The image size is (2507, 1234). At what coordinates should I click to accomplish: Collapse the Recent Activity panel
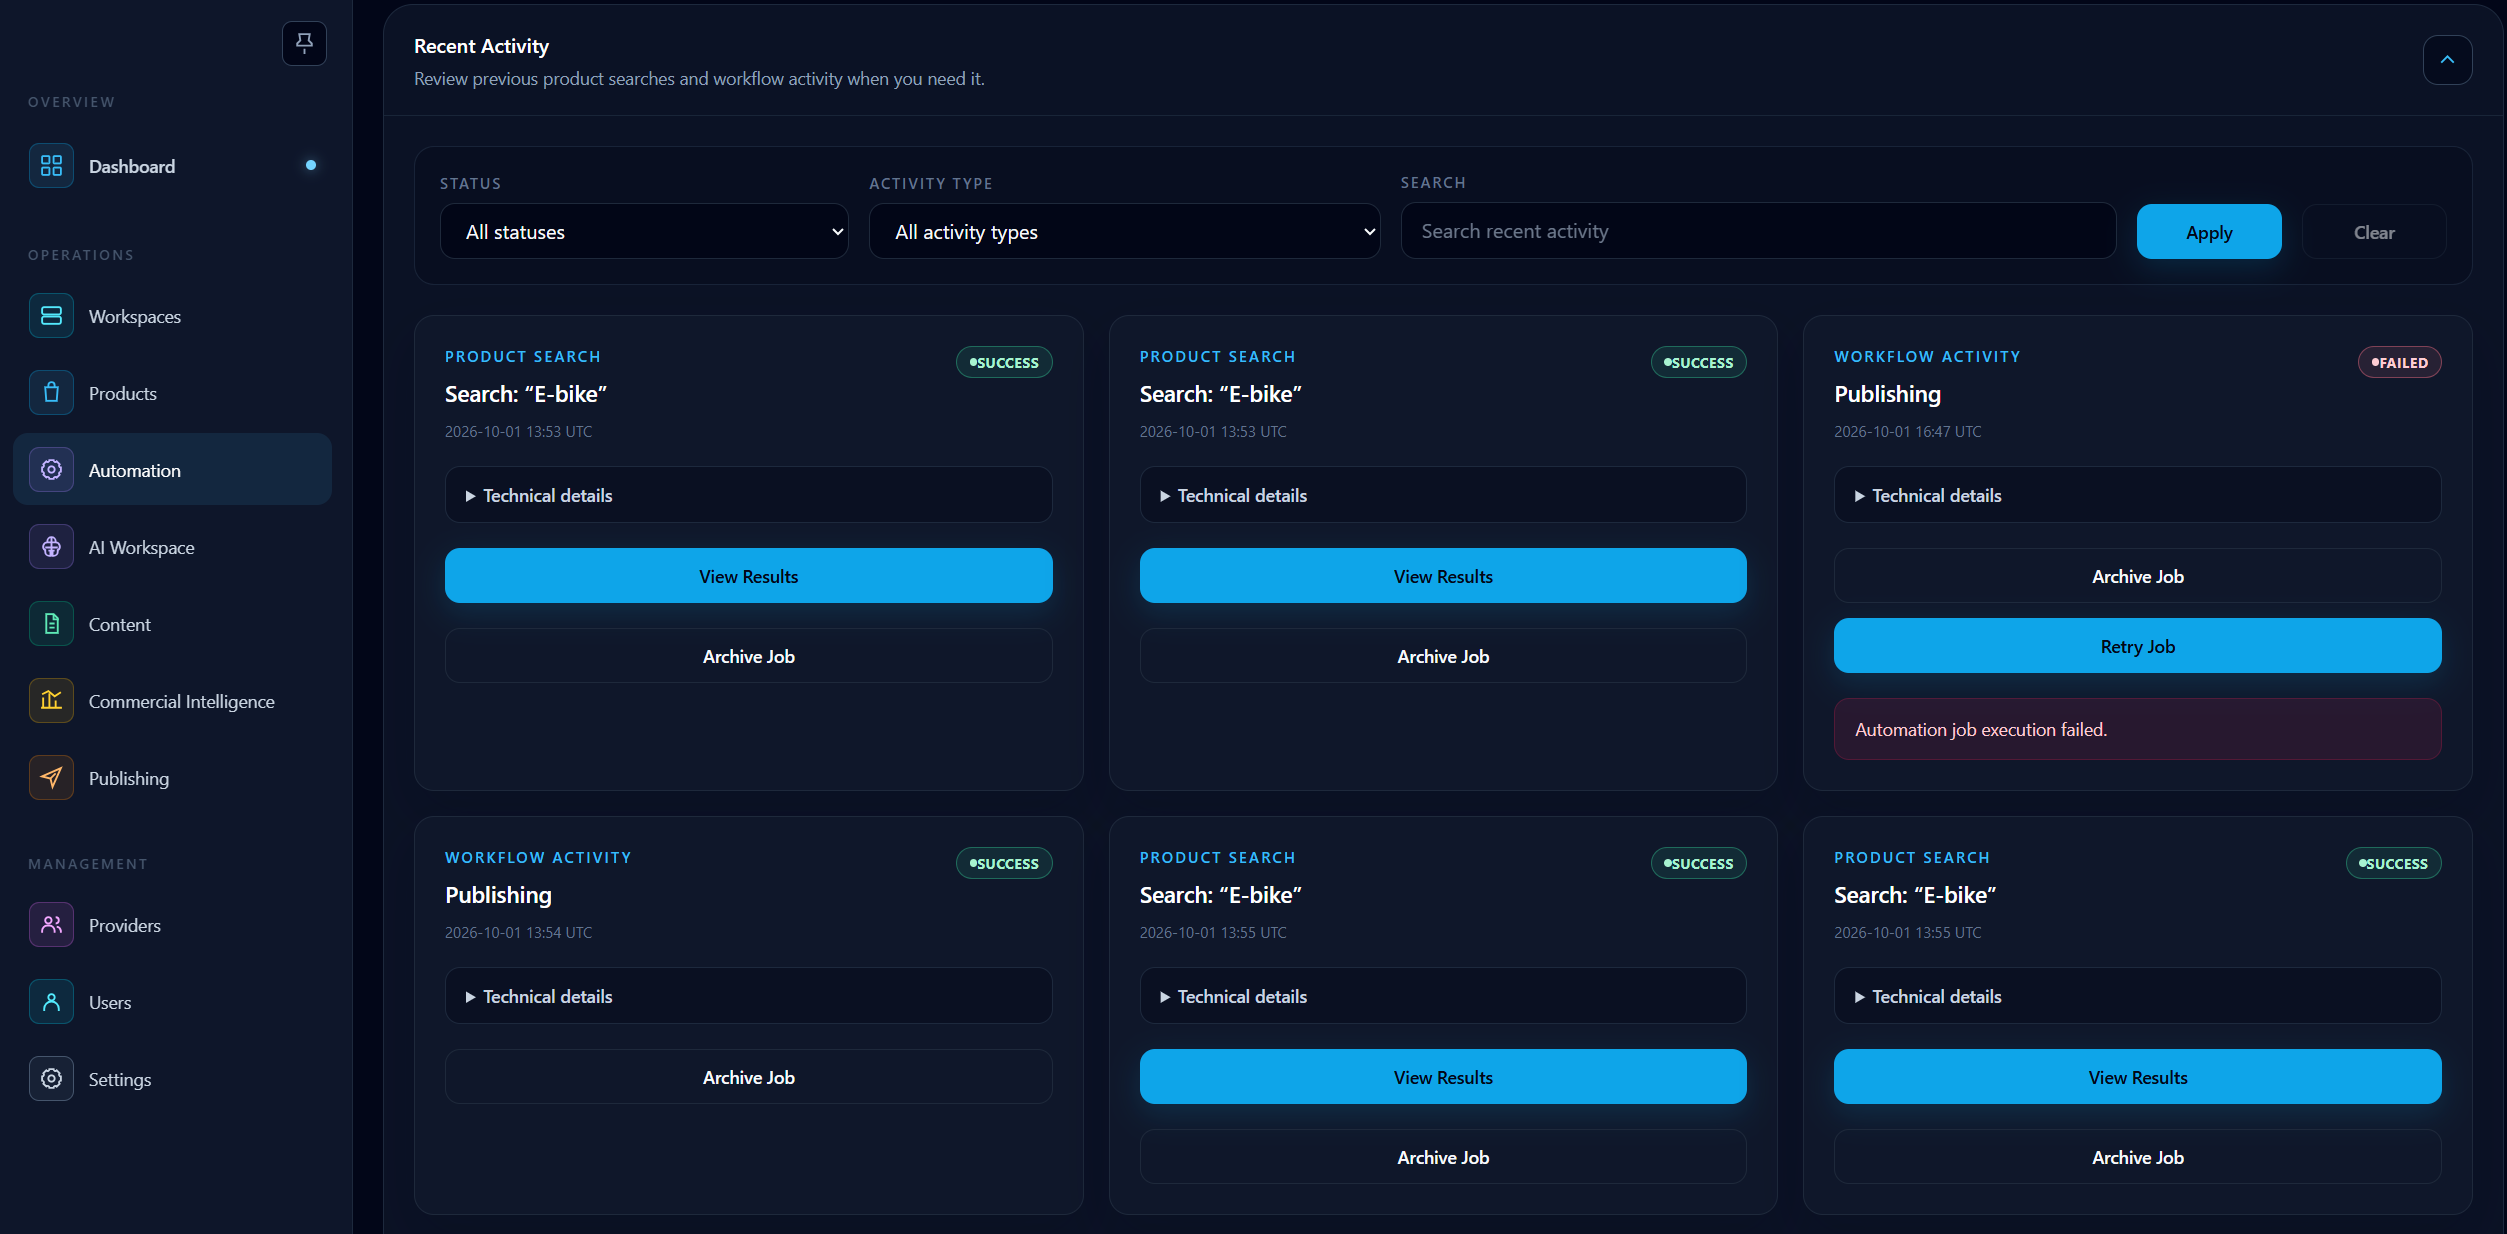coord(2447,60)
